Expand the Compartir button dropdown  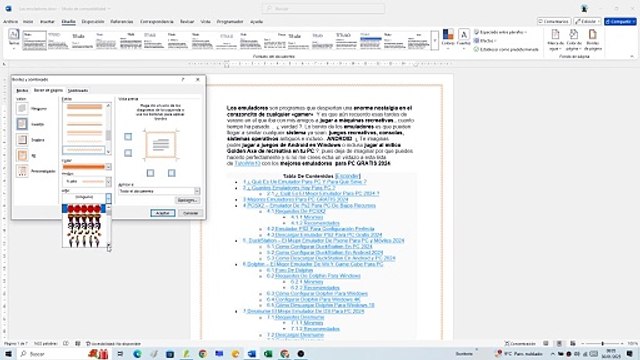[633, 21]
